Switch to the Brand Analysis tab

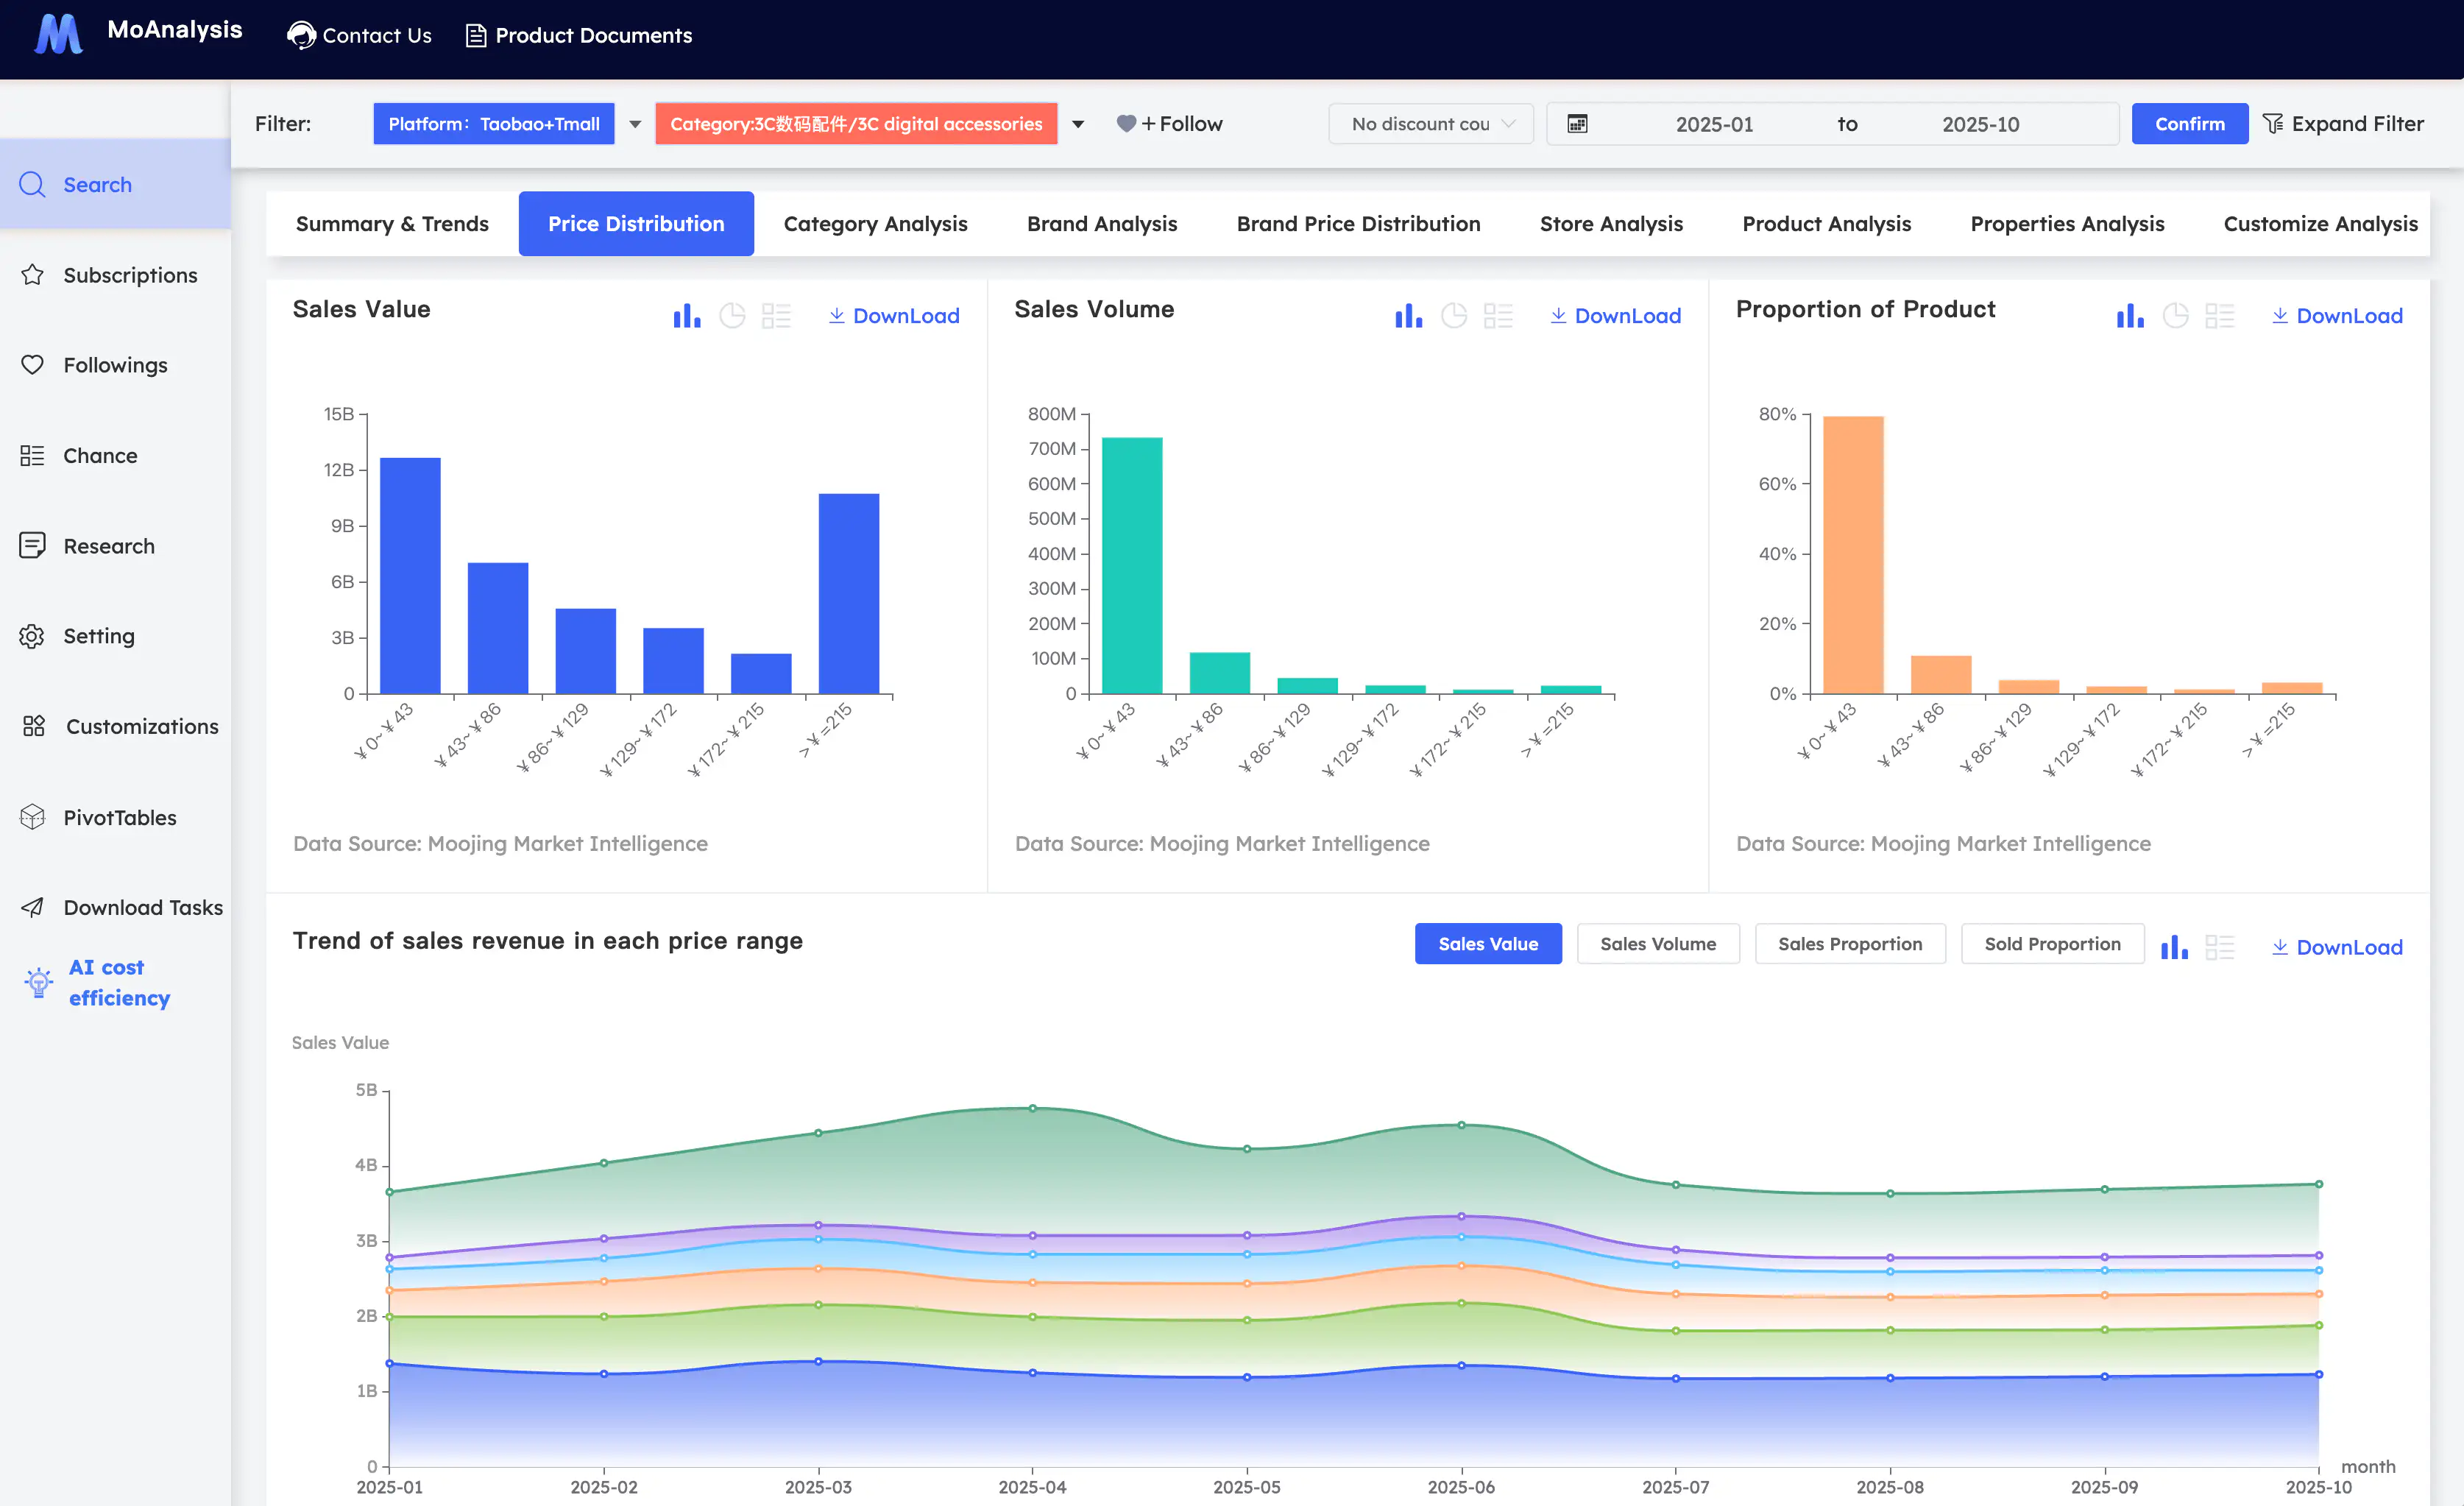(x=1101, y=223)
